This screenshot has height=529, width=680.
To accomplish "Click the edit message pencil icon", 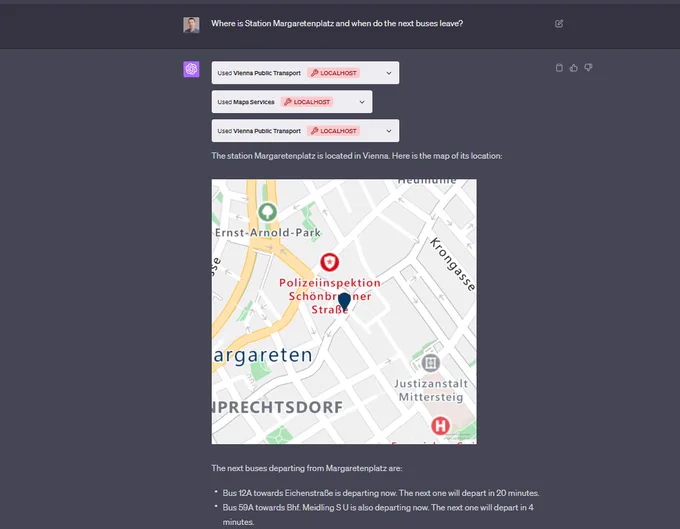I will tap(559, 24).
